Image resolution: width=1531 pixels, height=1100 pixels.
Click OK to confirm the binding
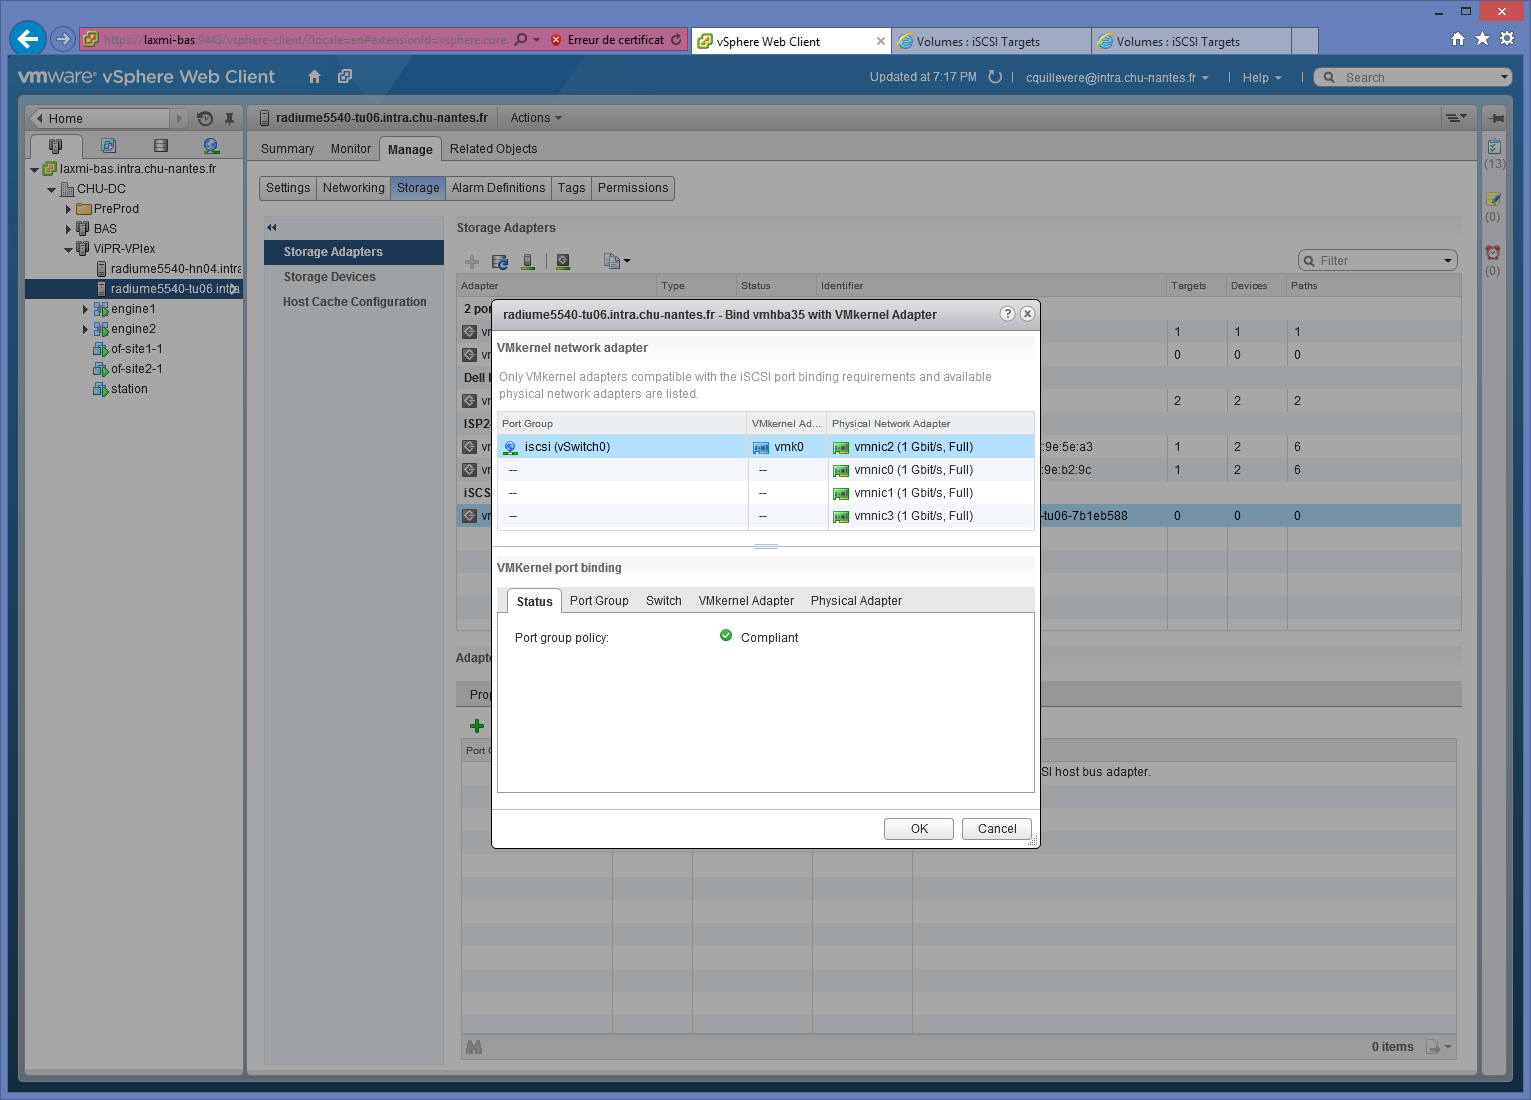pos(918,829)
